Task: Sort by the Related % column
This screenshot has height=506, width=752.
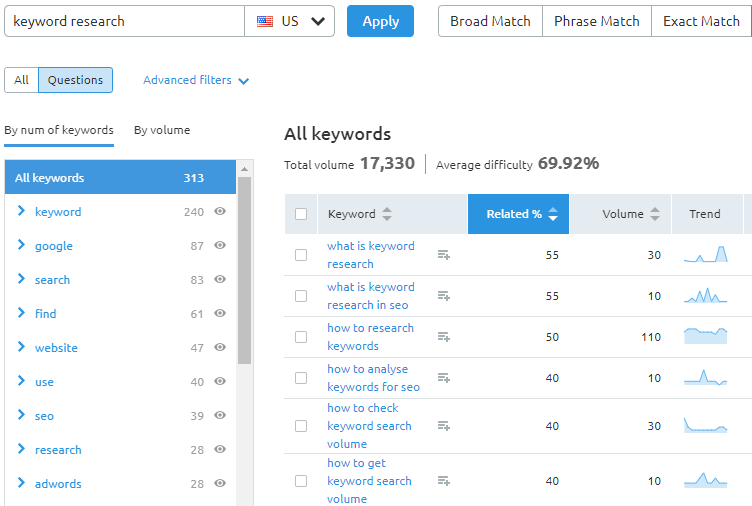Action: [518, 214]
